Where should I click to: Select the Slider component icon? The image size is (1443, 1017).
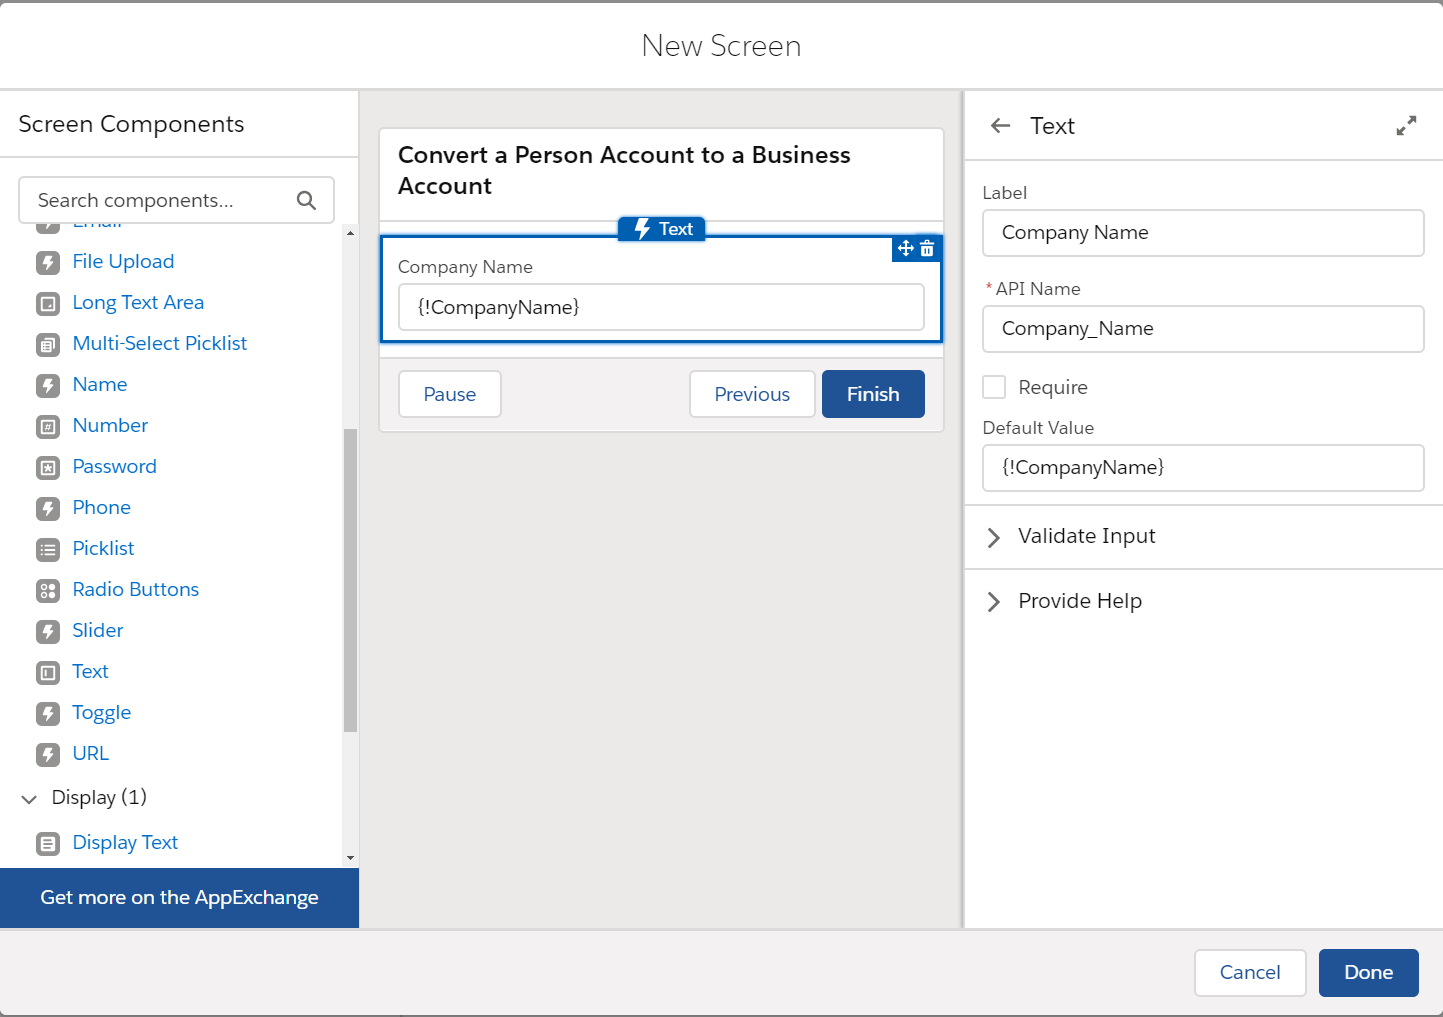(x=48, y=631)
